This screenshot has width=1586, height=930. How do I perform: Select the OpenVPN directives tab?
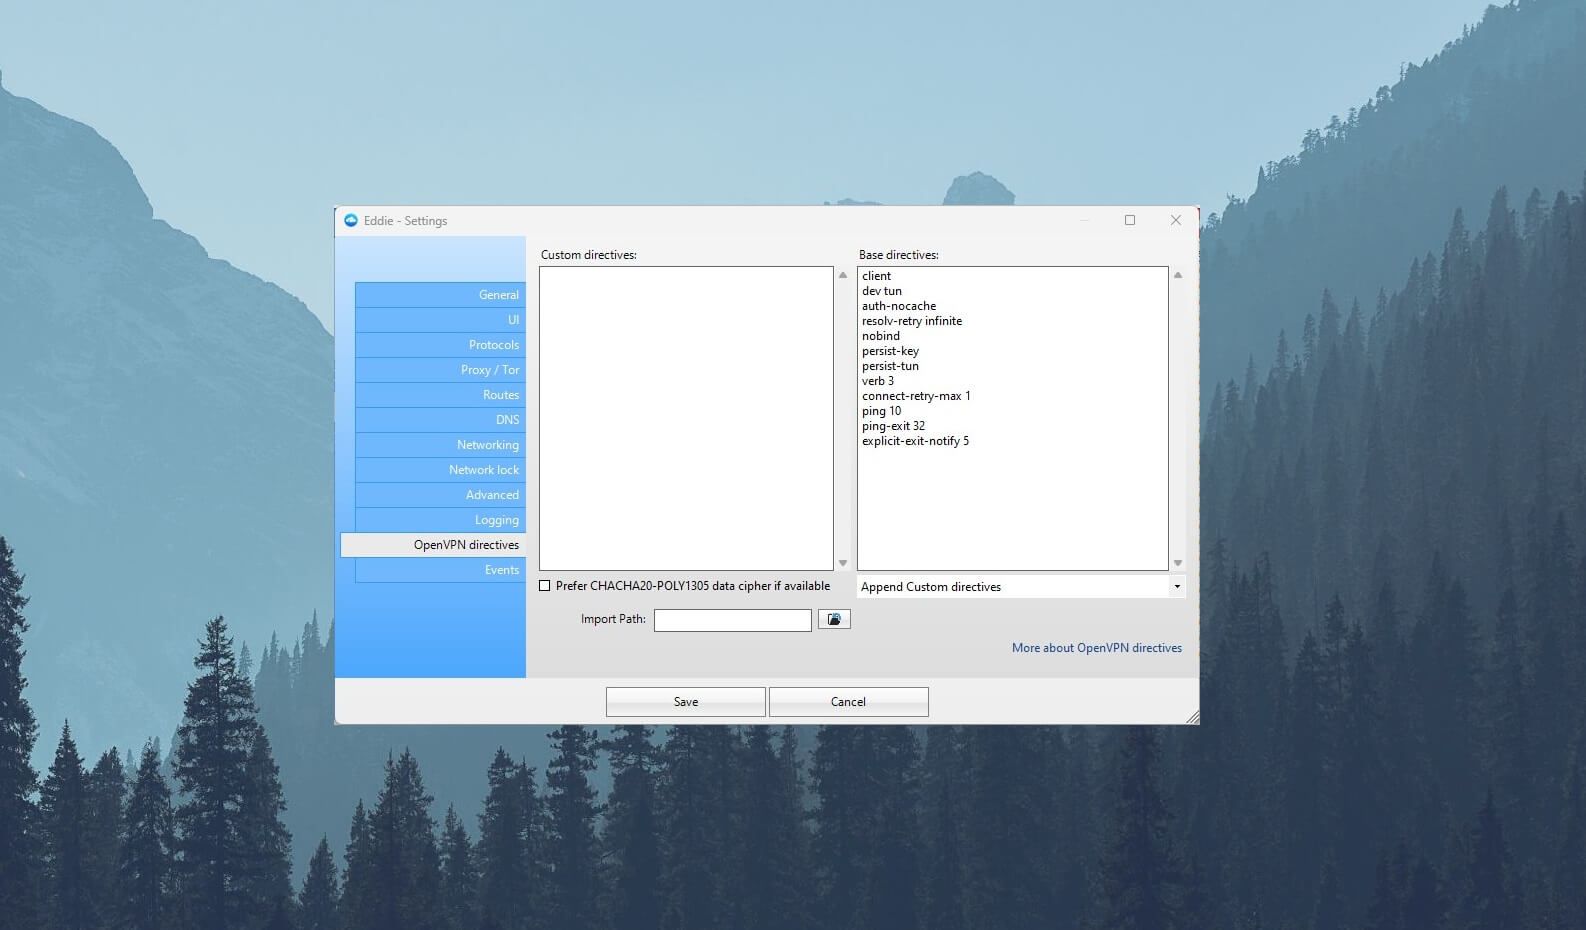(433, 545)
